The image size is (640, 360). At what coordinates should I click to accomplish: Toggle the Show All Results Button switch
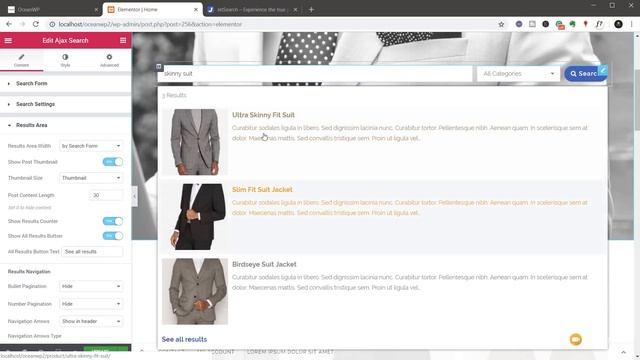112,236
